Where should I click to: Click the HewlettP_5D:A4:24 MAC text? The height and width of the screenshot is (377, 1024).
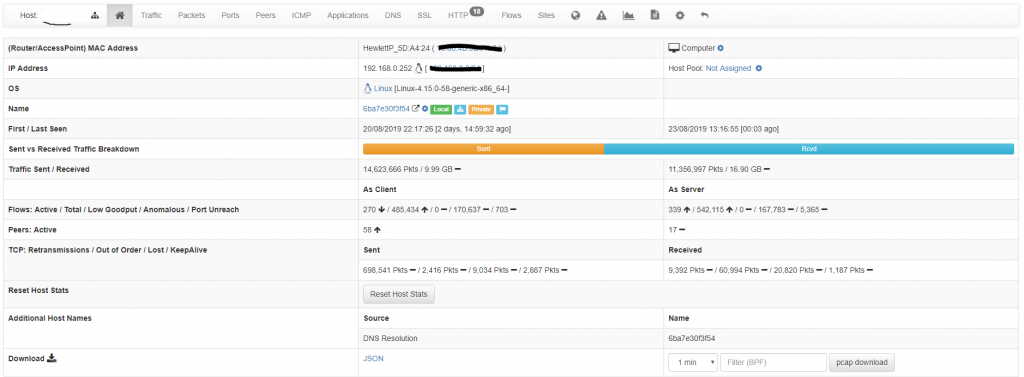pyautogui.click(x=396, y=48)
